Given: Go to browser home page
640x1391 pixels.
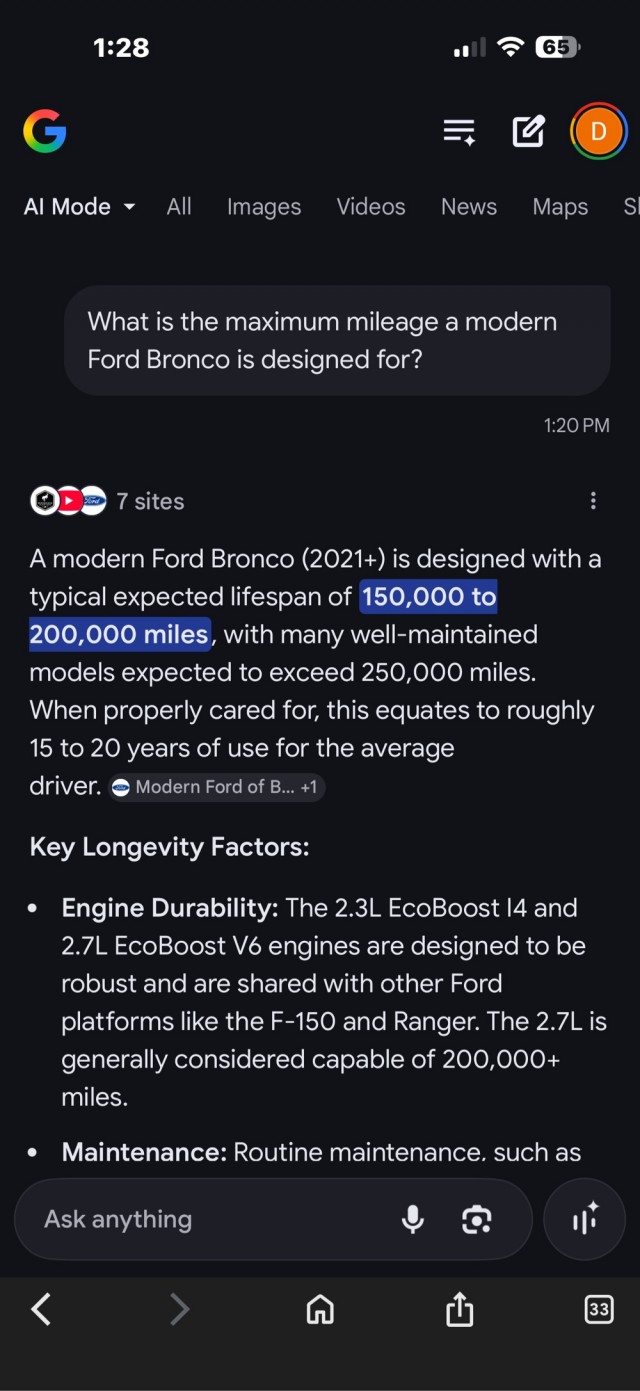Looking at the screenshot, I should pyautogui.click(x=320, y=1309).
